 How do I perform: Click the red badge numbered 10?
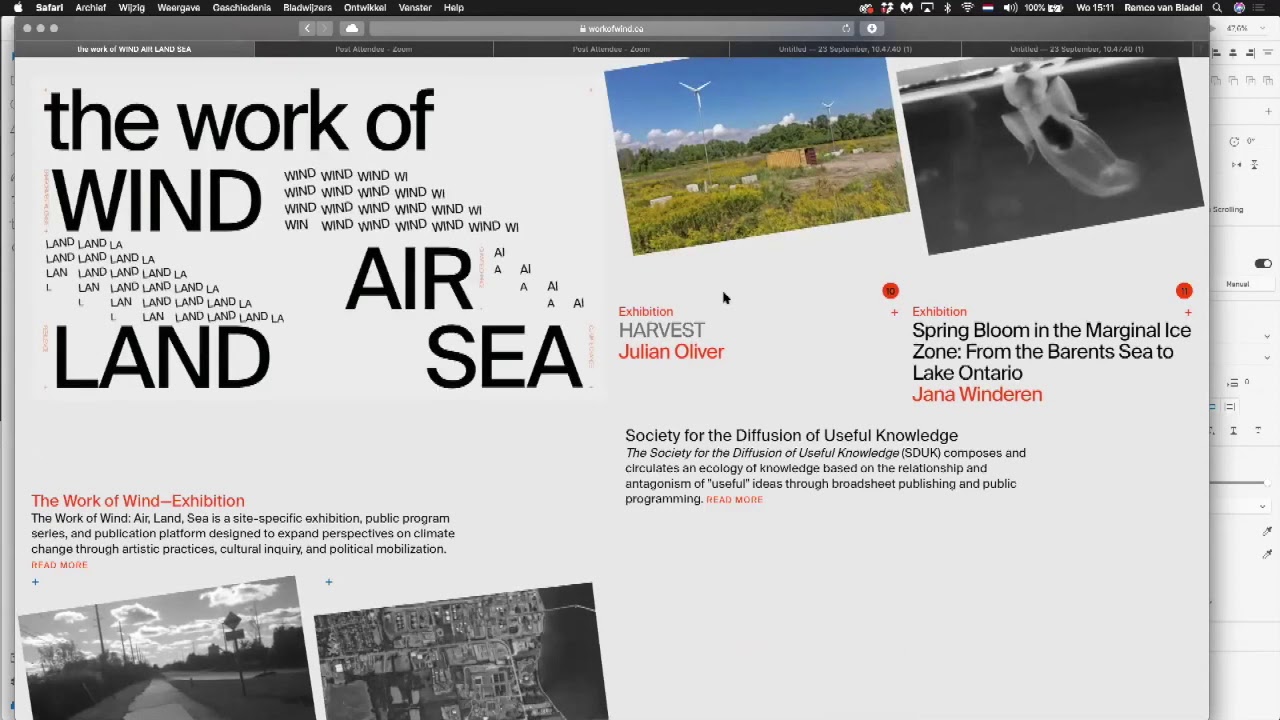890,291
